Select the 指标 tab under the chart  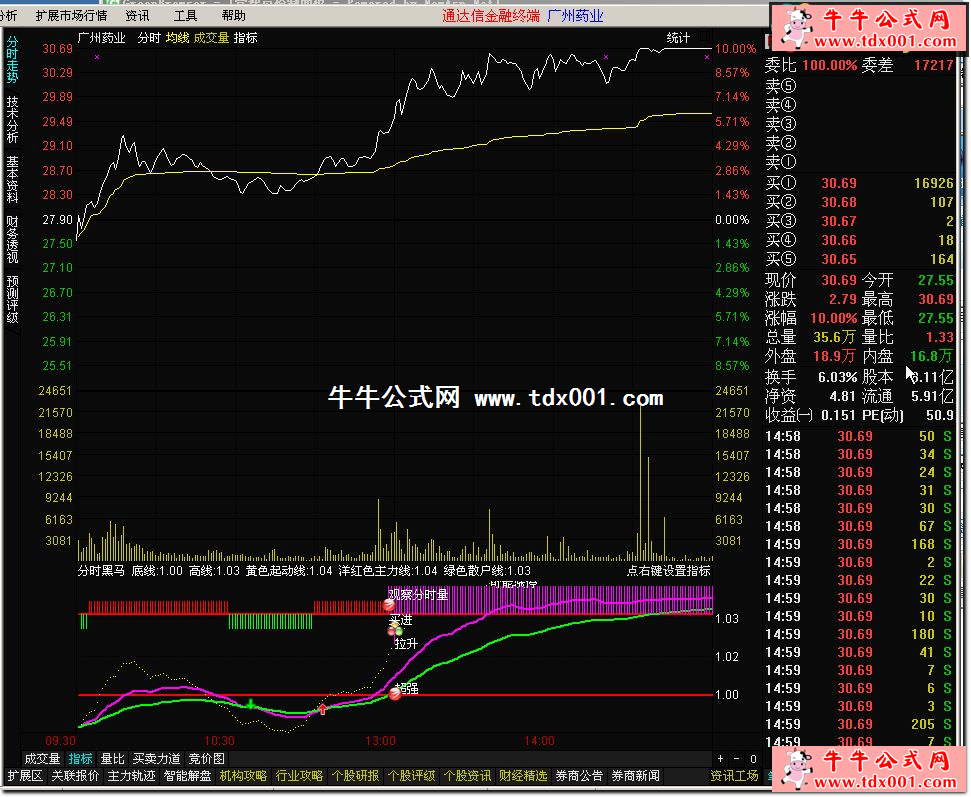[81, 759]
